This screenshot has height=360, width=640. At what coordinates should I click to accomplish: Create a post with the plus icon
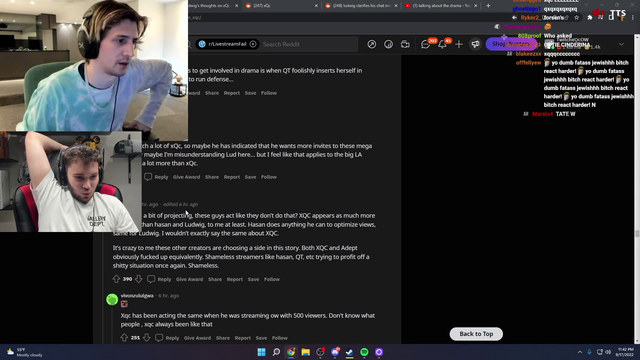pyautogui.click(x=459, y=44)
